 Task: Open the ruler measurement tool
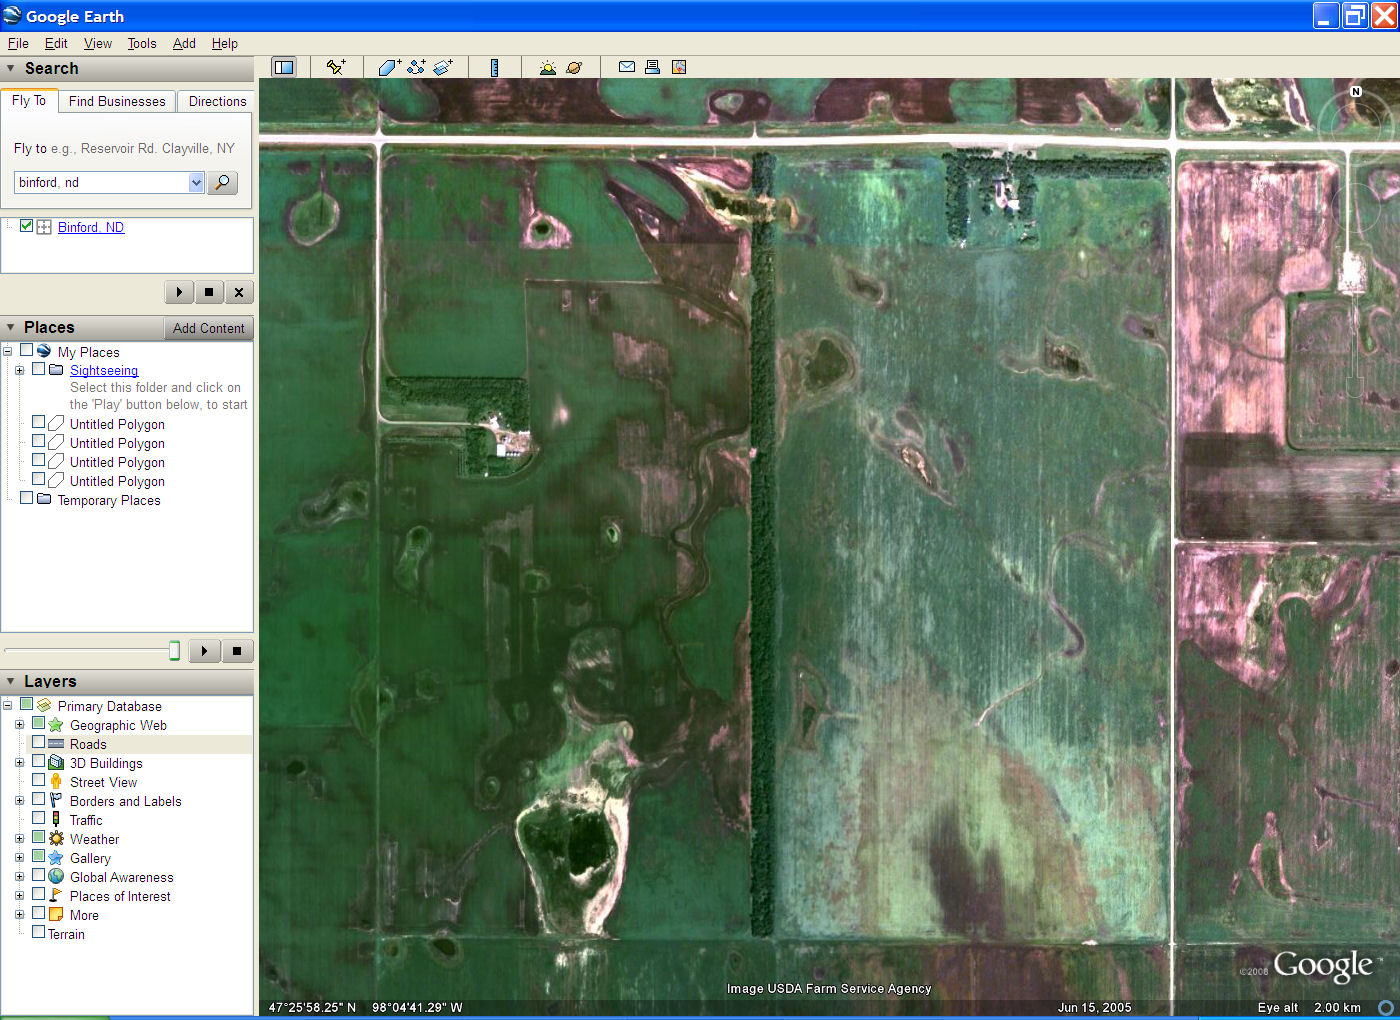click(x=494, y=67)
